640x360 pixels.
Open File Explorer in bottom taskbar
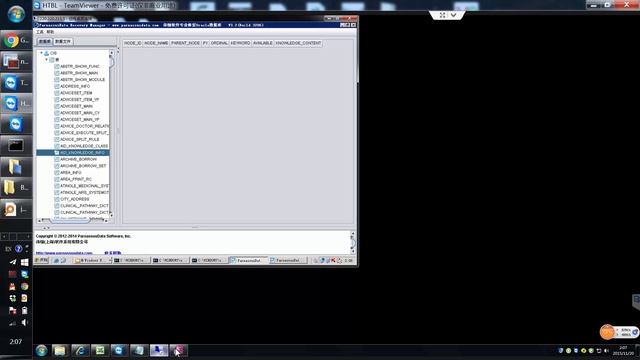[x=60, y=351]
